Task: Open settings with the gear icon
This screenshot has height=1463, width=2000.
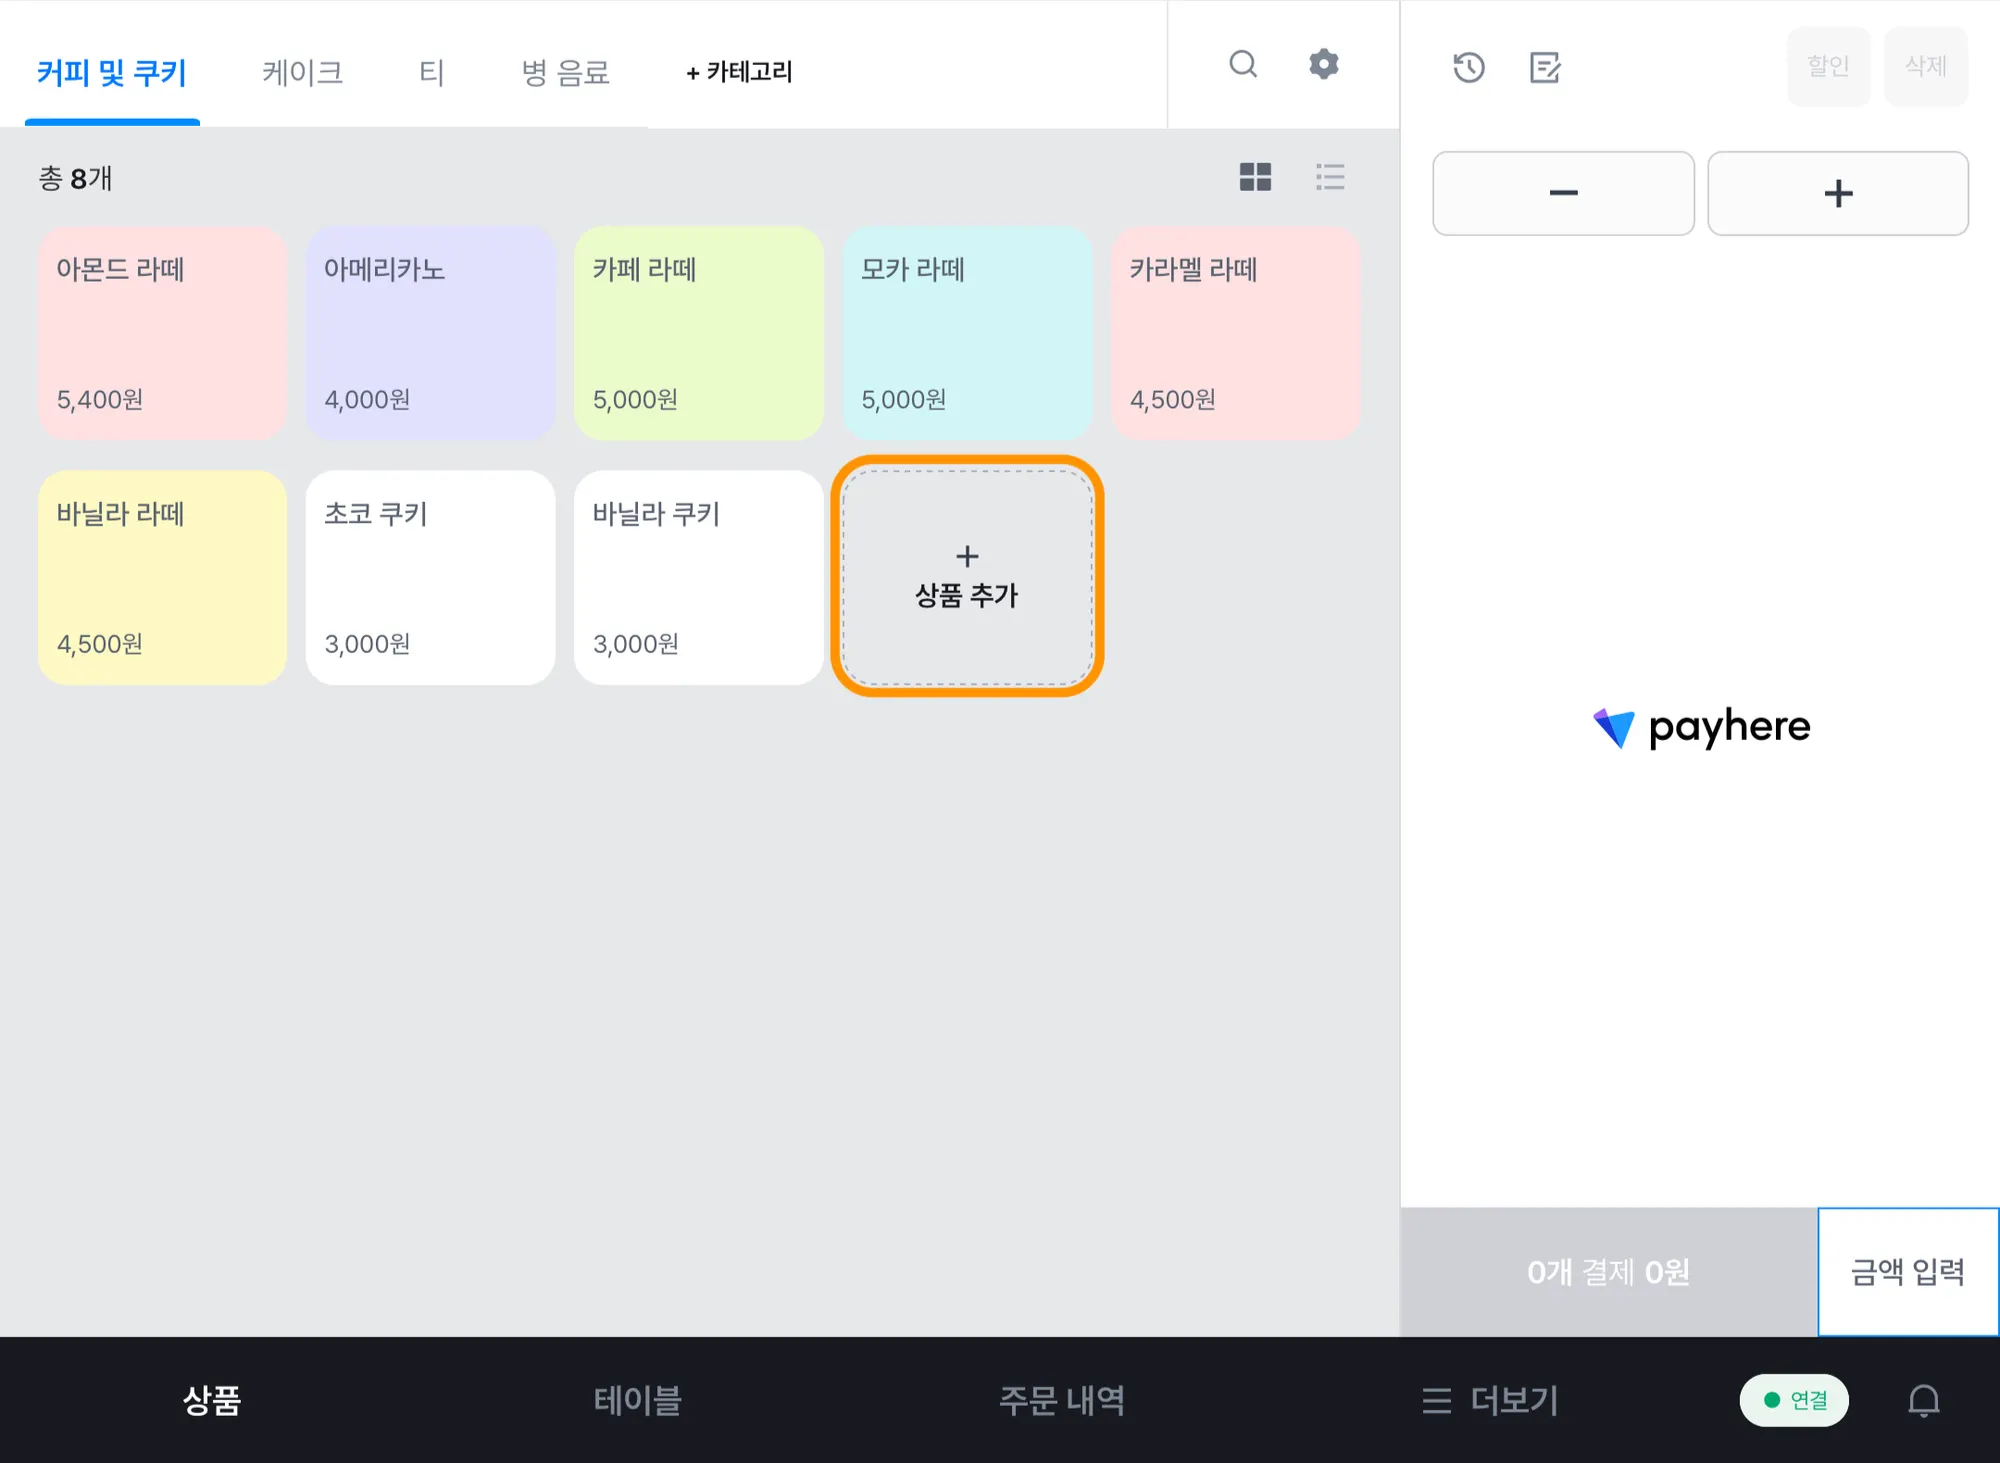Action: (1323, 65)
